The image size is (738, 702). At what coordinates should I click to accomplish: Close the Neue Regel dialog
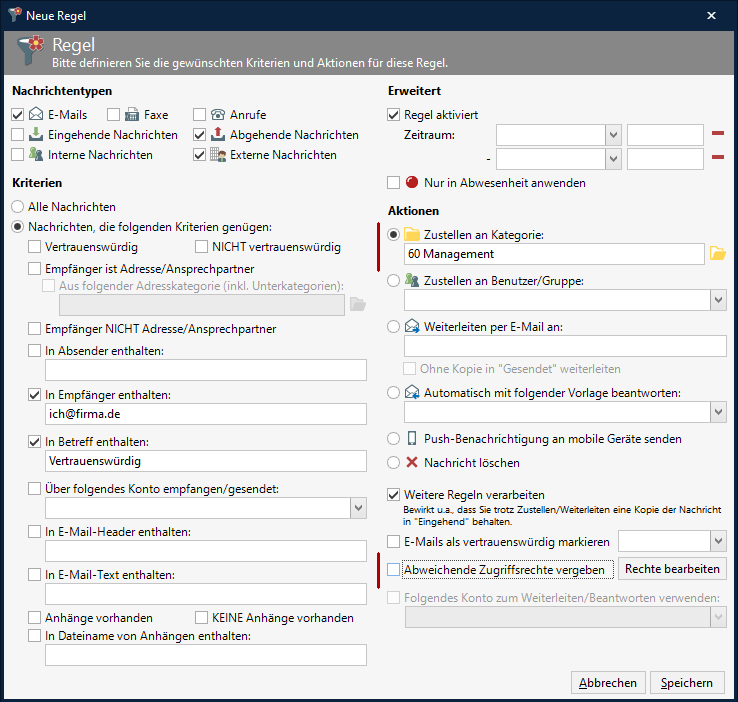(711, 16)
